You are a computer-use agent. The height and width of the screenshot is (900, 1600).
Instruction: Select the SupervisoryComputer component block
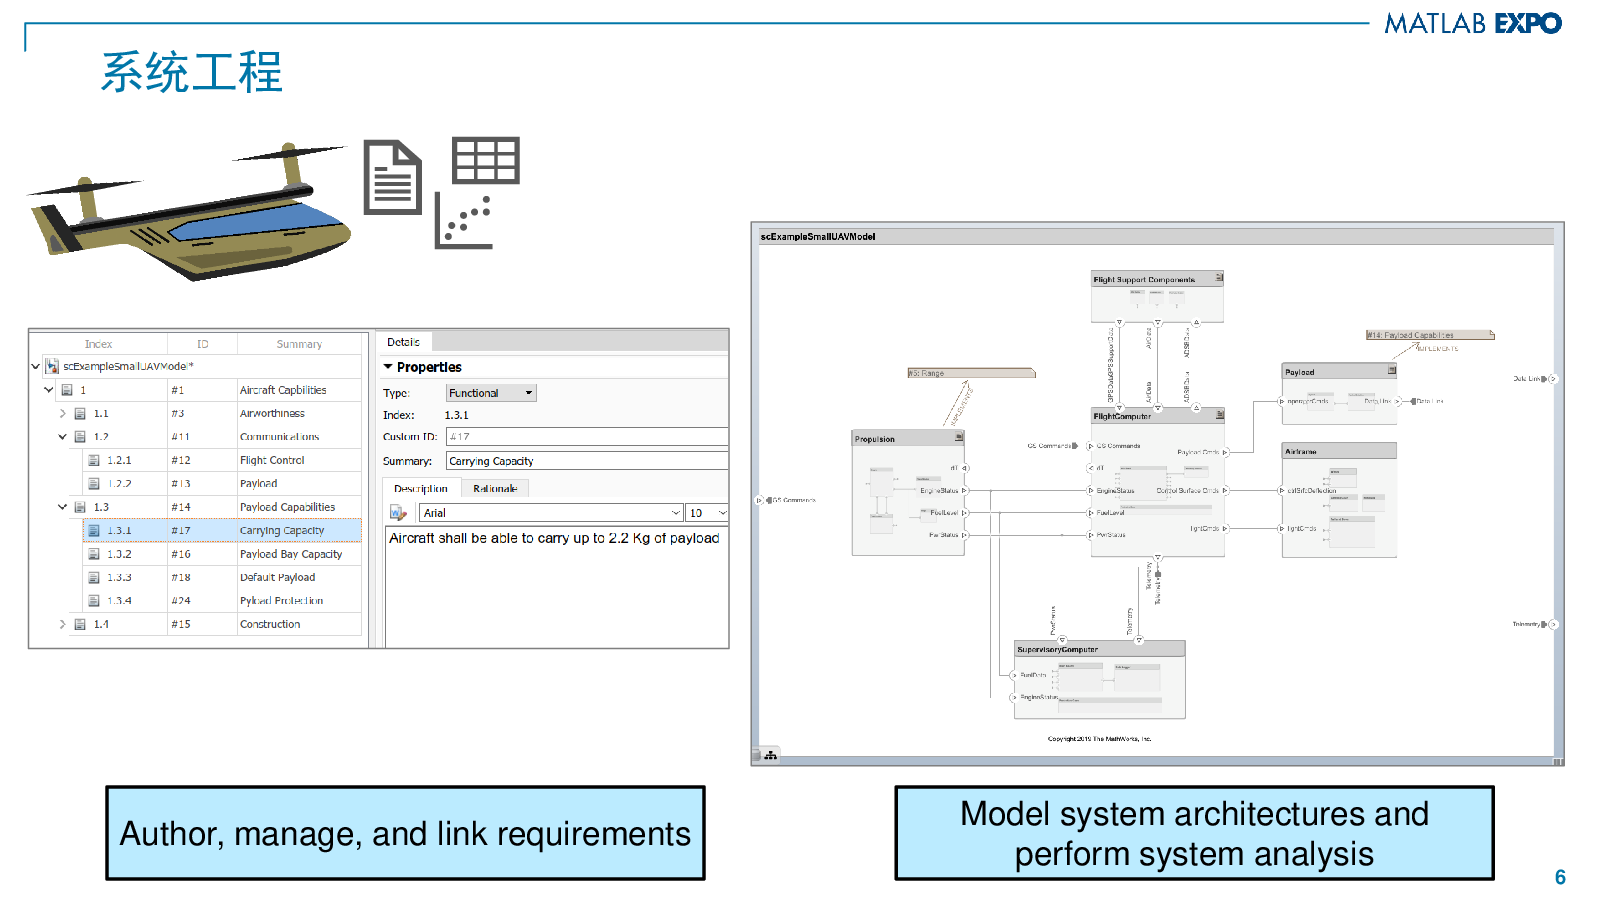click(1100, 680)
